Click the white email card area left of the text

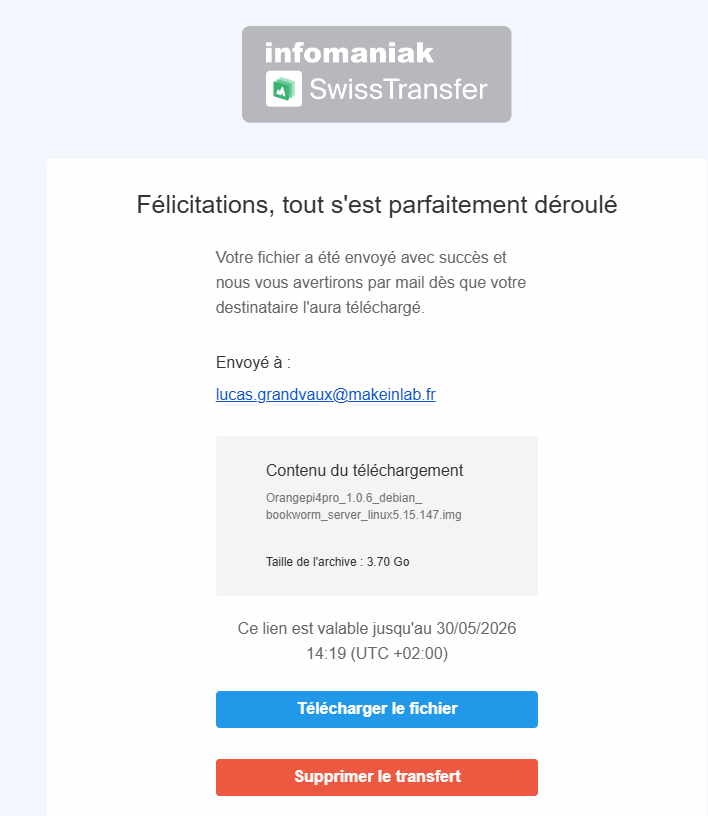130,468
